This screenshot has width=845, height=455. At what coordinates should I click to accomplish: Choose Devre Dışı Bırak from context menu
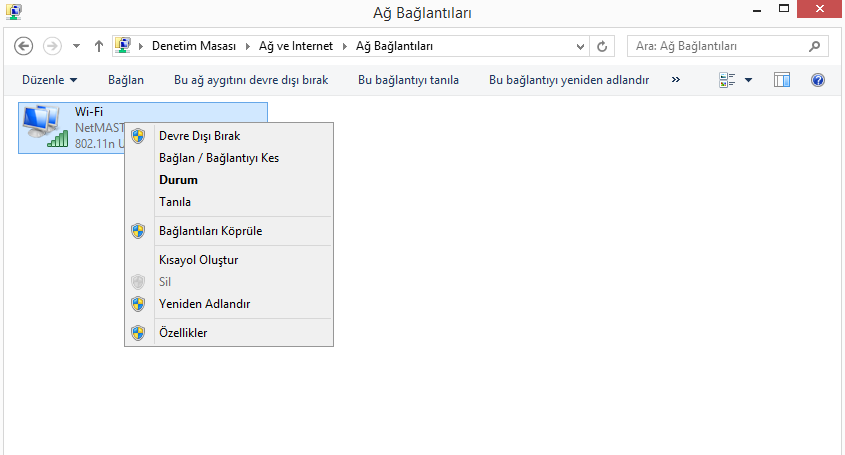click(x=199, y=136)
